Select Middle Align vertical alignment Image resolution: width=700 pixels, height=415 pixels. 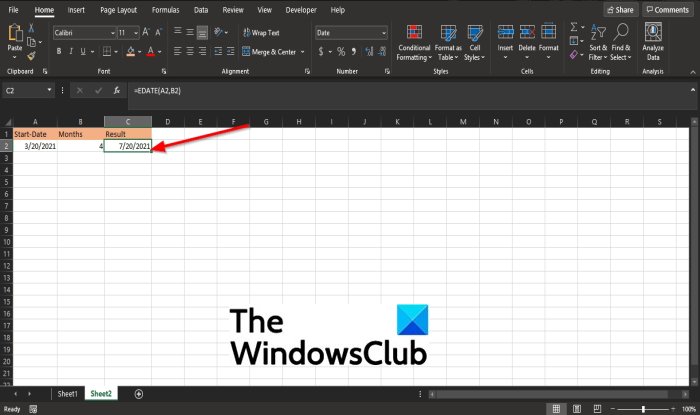[x=190, y=32]
